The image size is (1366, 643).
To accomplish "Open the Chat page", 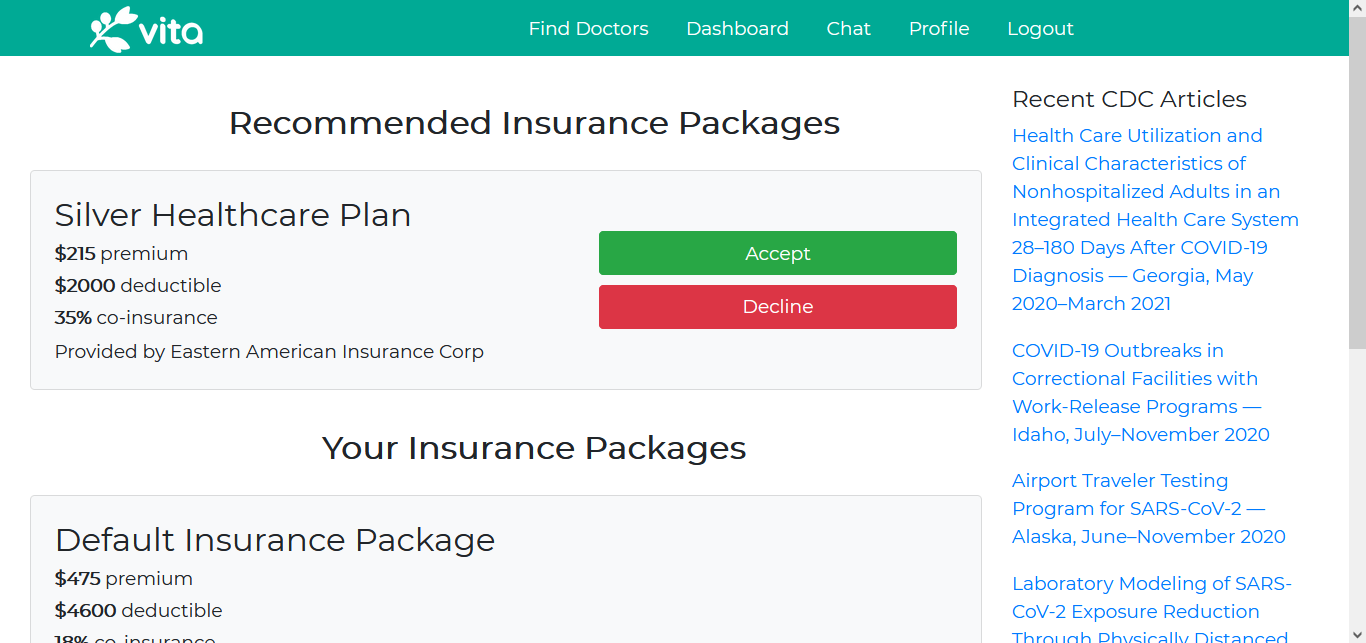I will pyautogui.click(x=848, y=29).
